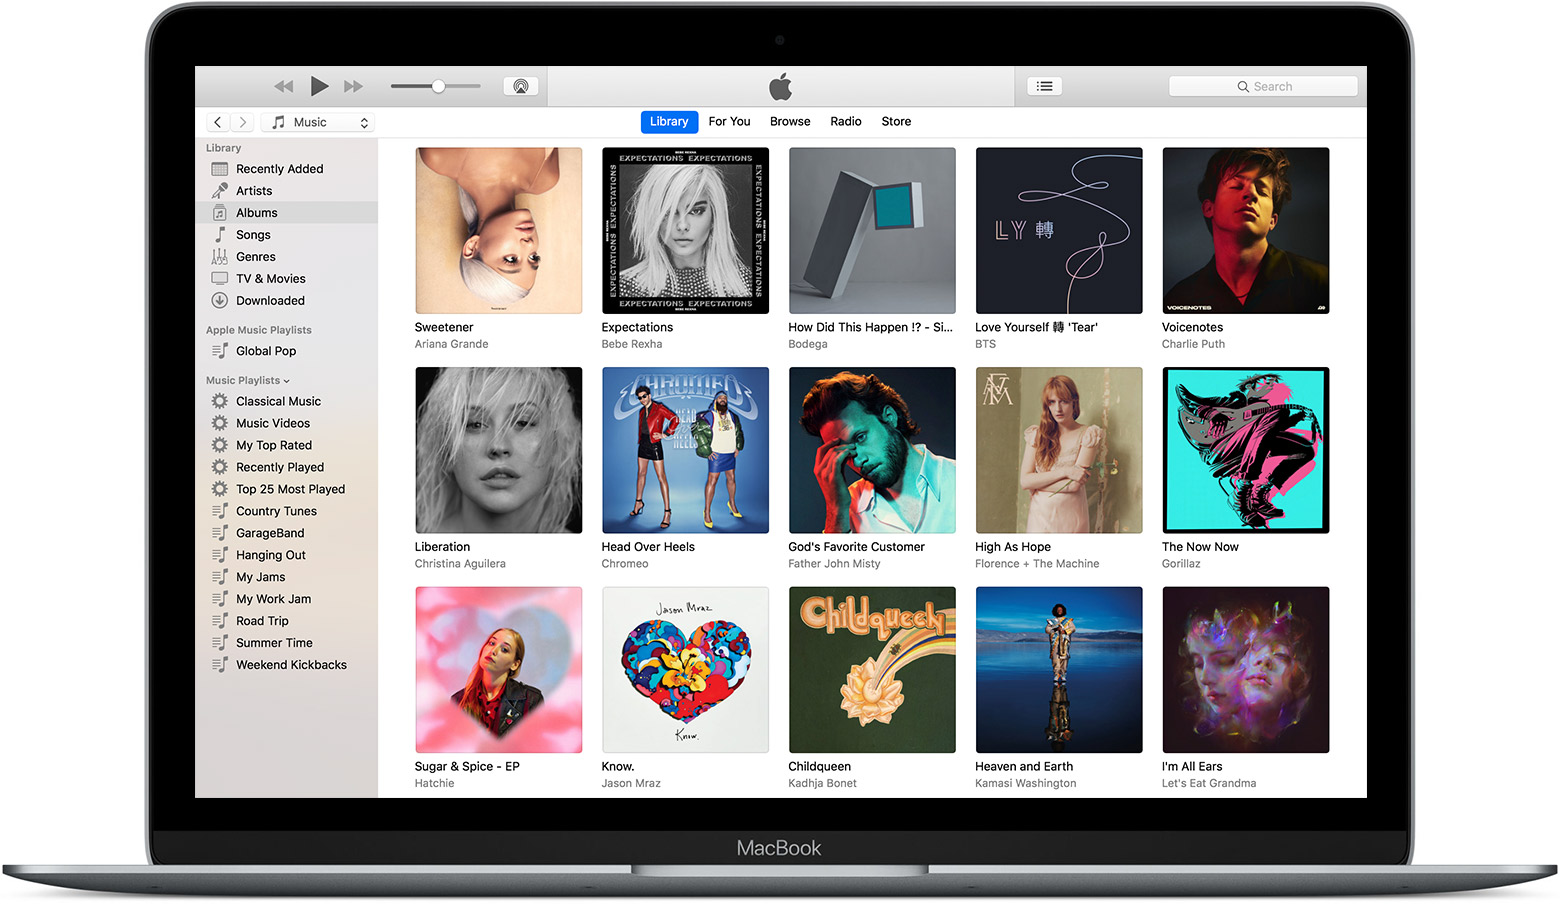1560x904 pixels.
Task: Open the My Top Rated smart playlist
Action: [272, 445]
